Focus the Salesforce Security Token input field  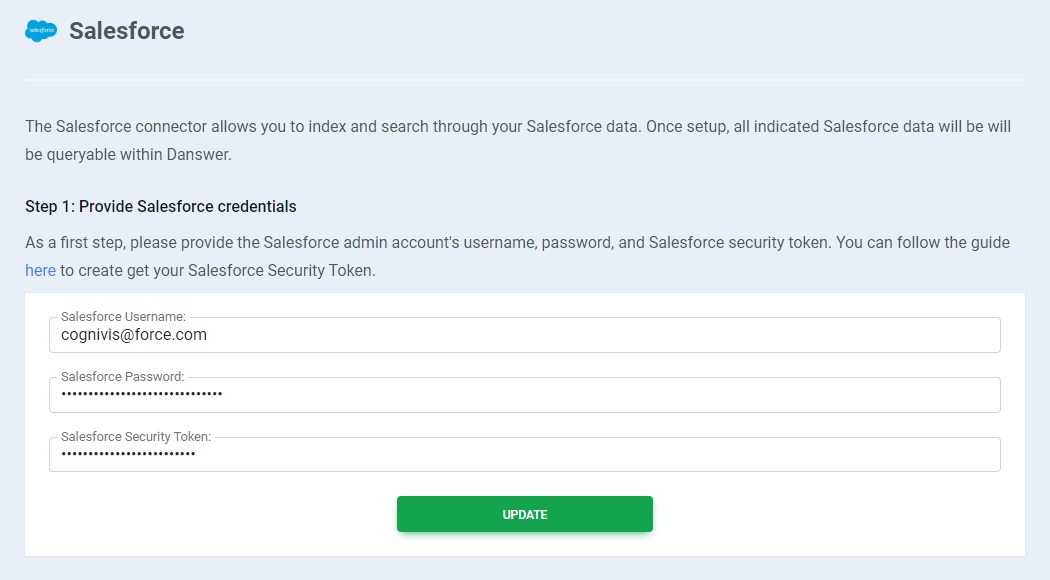point(600,455)
